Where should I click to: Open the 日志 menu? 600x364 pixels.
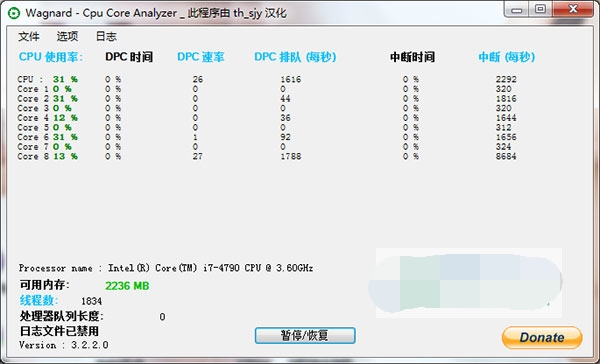(106, 36)
